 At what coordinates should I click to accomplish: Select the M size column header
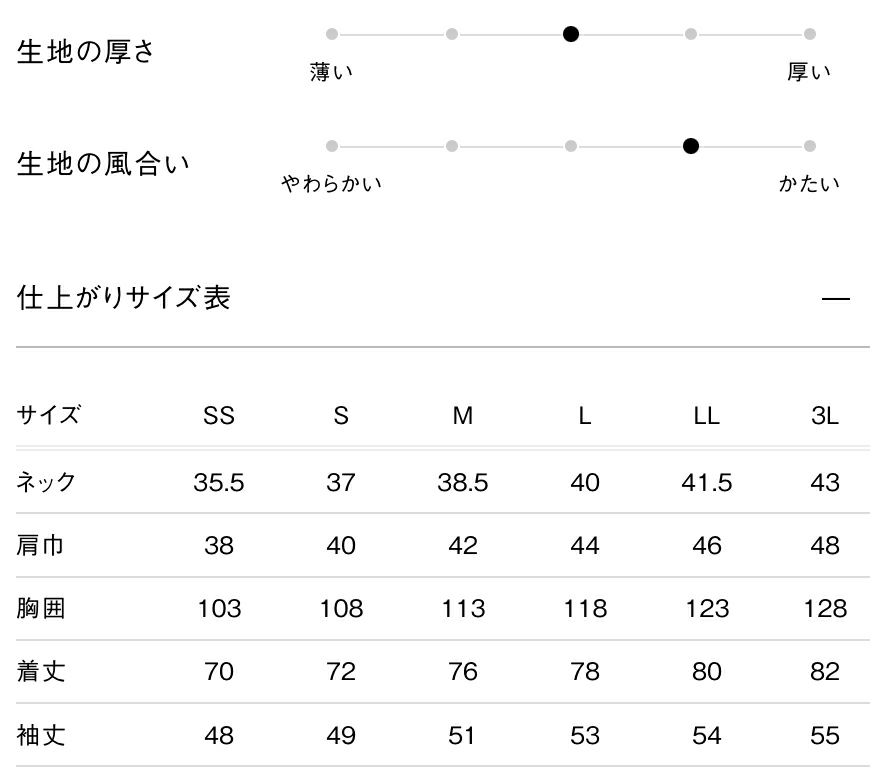point(462,416)
